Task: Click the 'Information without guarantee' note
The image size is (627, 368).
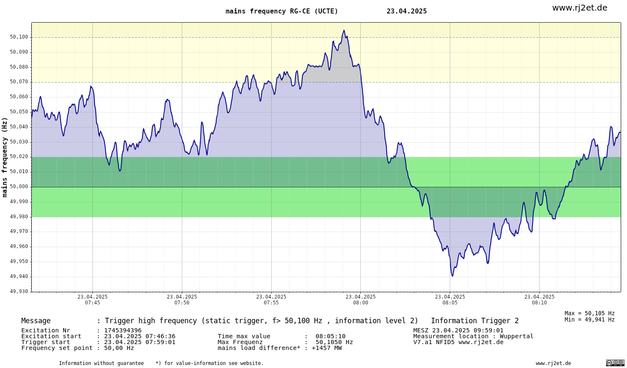Action: [101, 363]
